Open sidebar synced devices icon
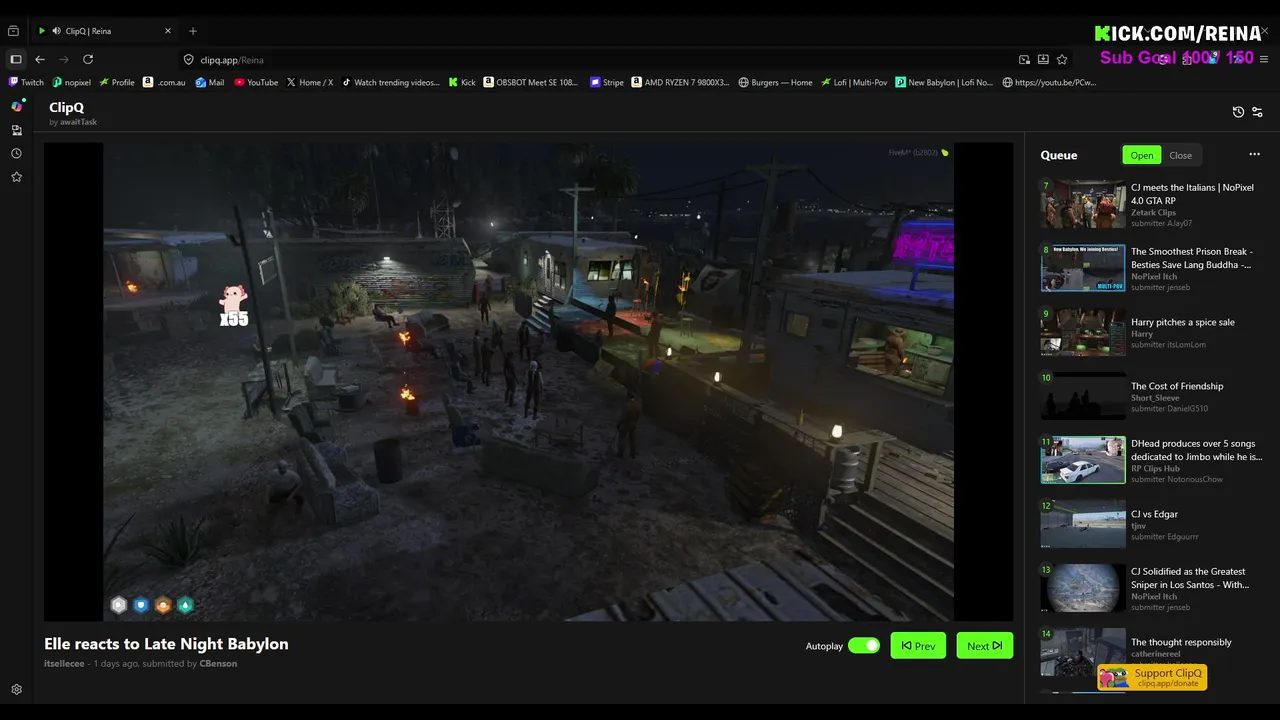This screenshot has width=1280, height=720. pos(16,130)
